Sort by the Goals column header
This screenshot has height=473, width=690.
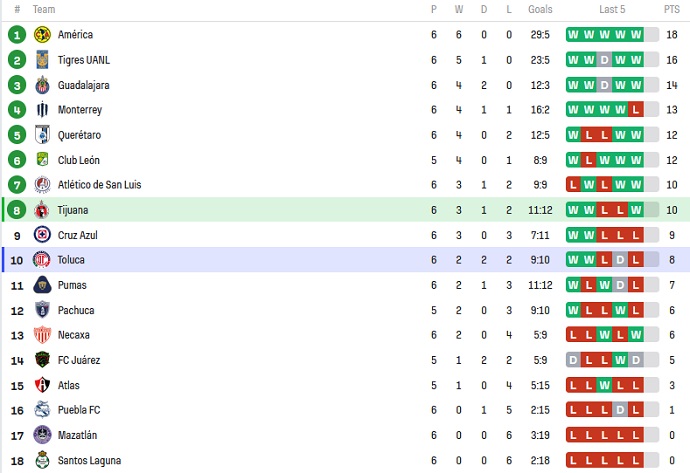click(x=540, y=9)
